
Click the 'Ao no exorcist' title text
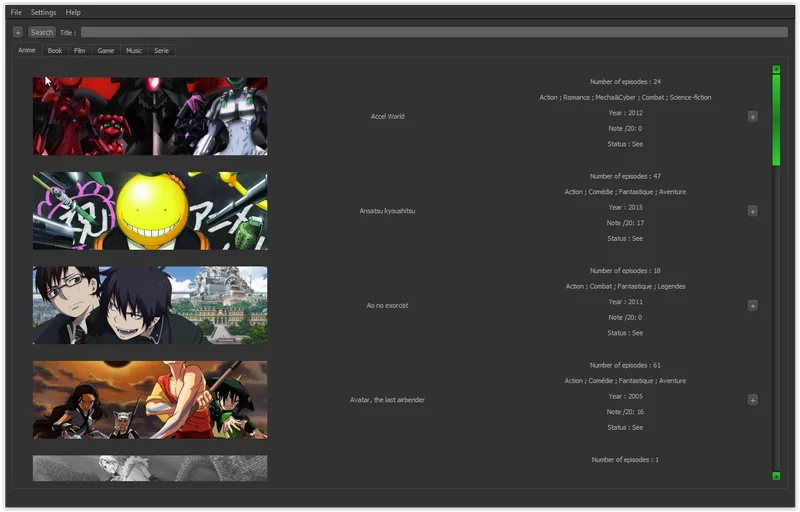point(387,305)
